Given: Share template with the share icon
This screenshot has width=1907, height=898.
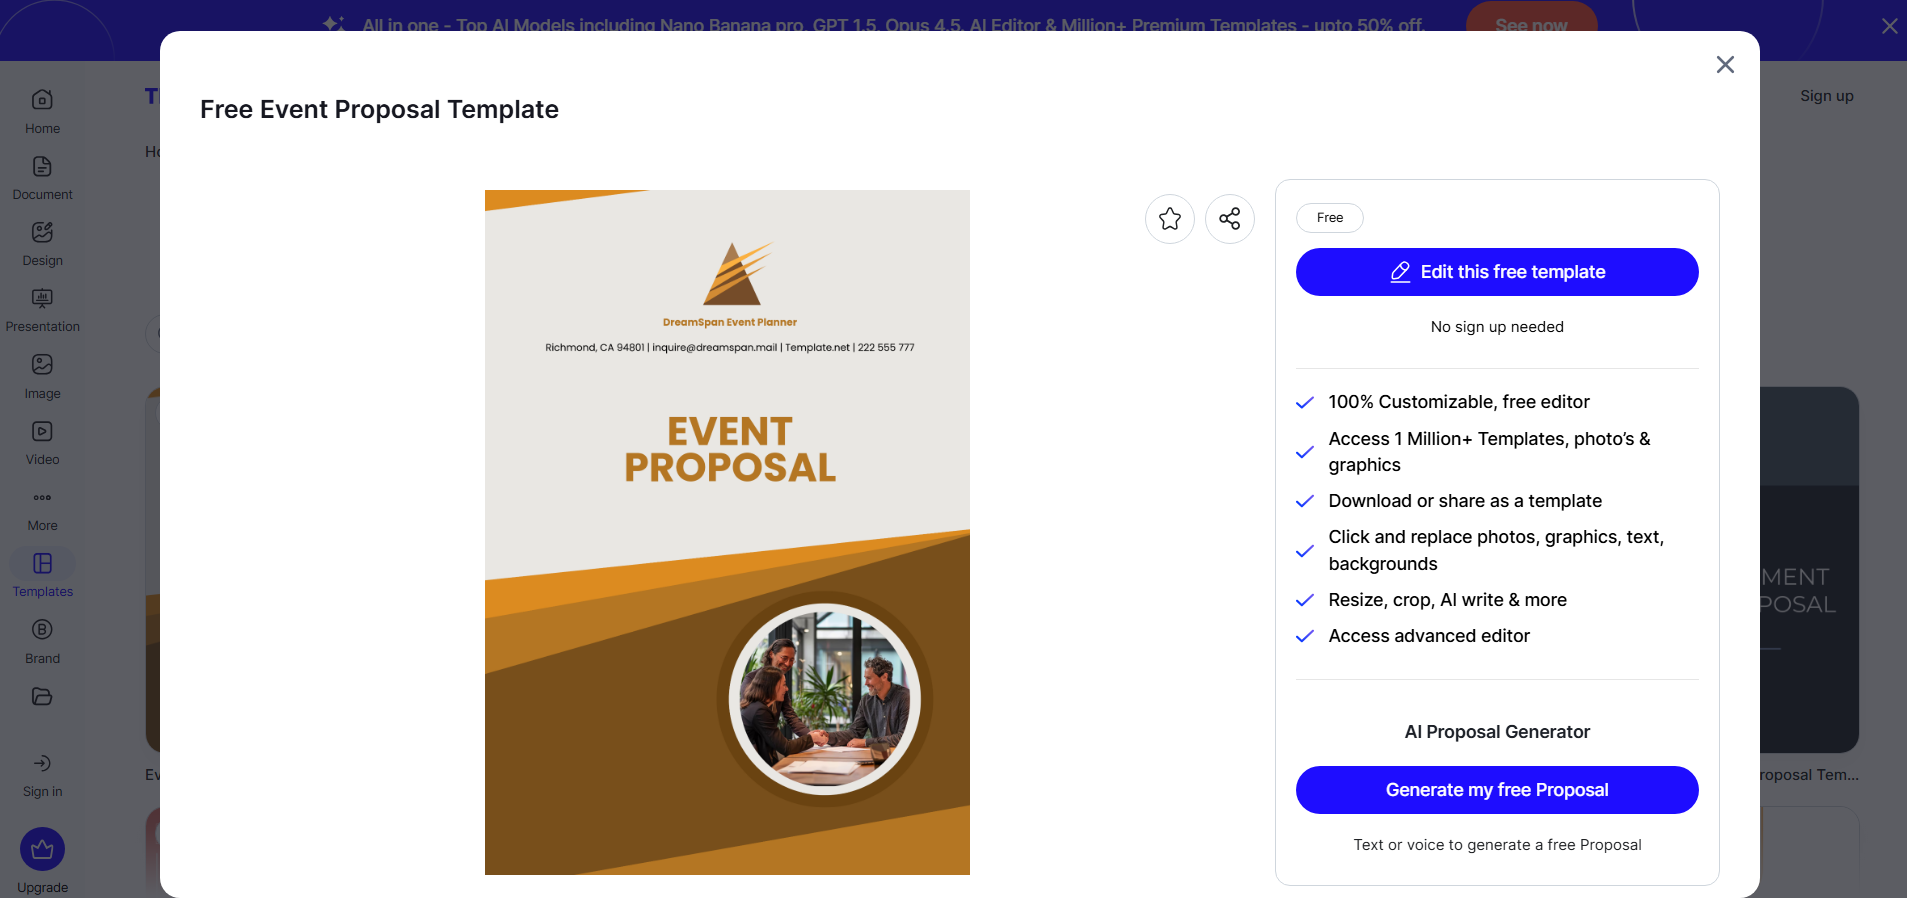Looking at the screenshot, I should [x=1230, y=219].
